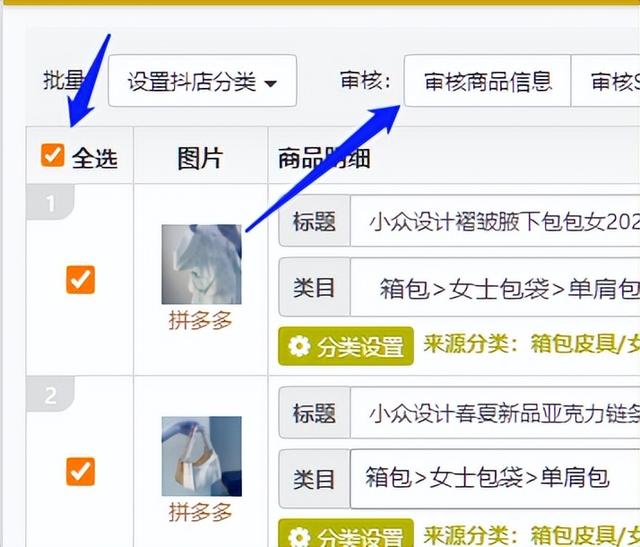Screen dimensions: 640x547
Task: Open the first product's pleated bag thumbnail
Action: (202, 265)
